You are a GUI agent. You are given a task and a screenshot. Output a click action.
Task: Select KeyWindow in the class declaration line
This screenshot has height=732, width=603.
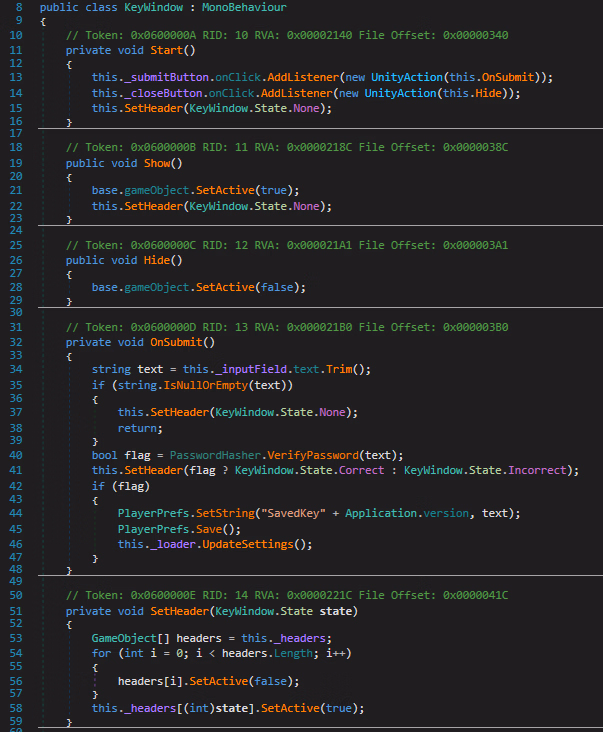[x=154, y=7]
